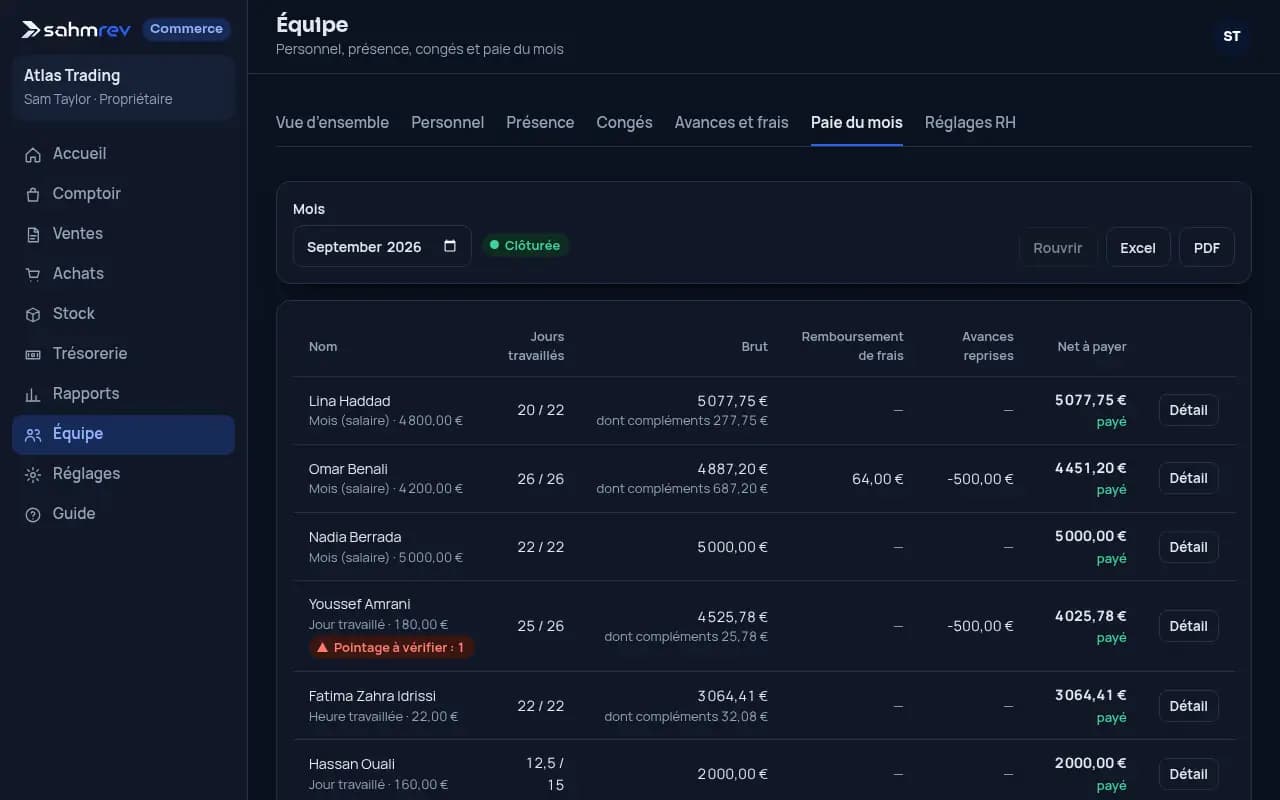Open Détail for Omar Benali
Screen dimensions: 1280x800
1188,478
